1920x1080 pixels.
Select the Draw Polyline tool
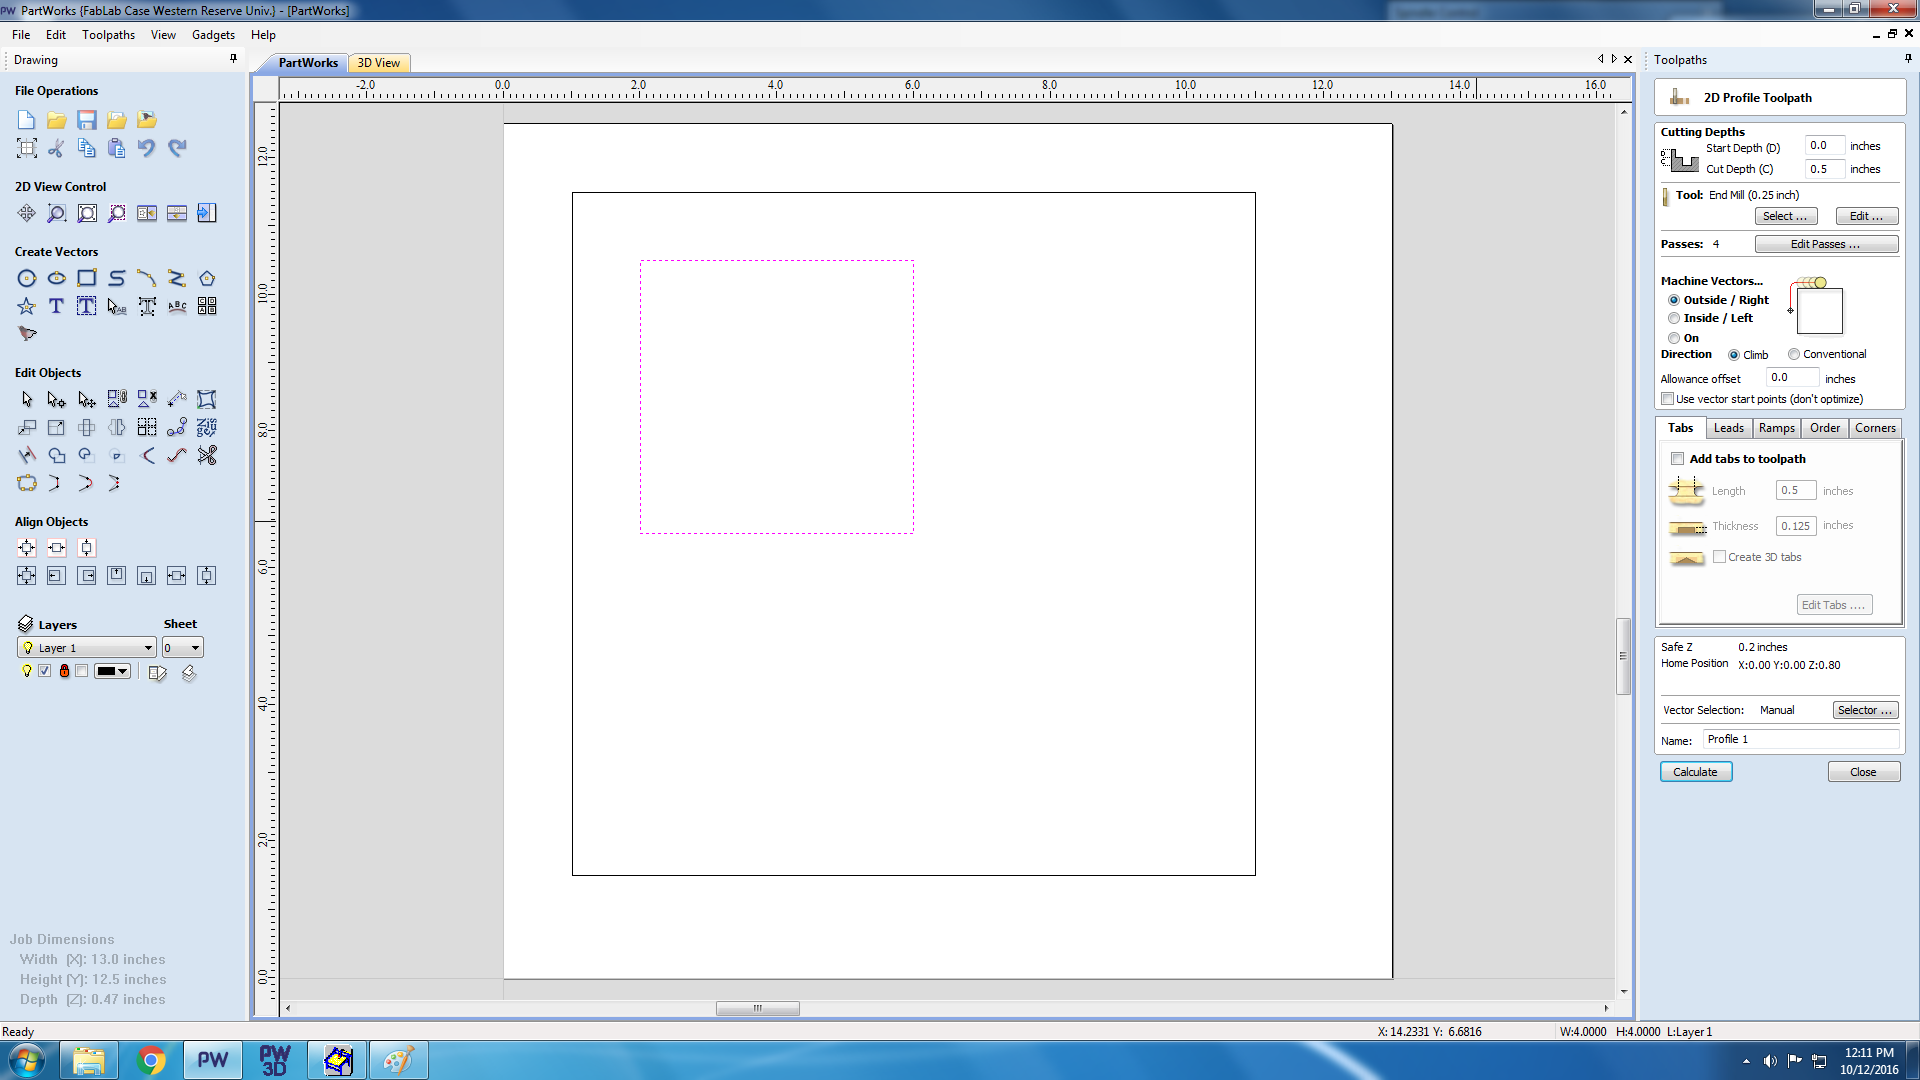pyautogui.click(x=177, y=278)
